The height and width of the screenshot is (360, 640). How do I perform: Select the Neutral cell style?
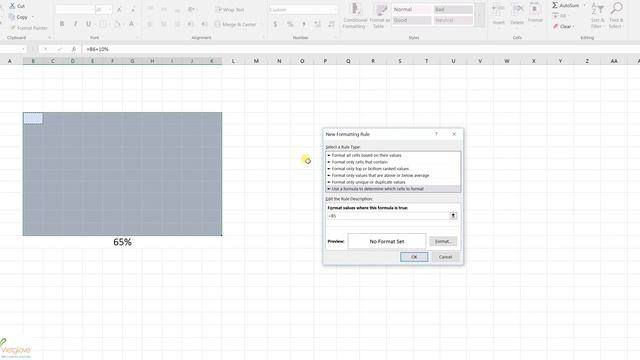click(453, 20)
